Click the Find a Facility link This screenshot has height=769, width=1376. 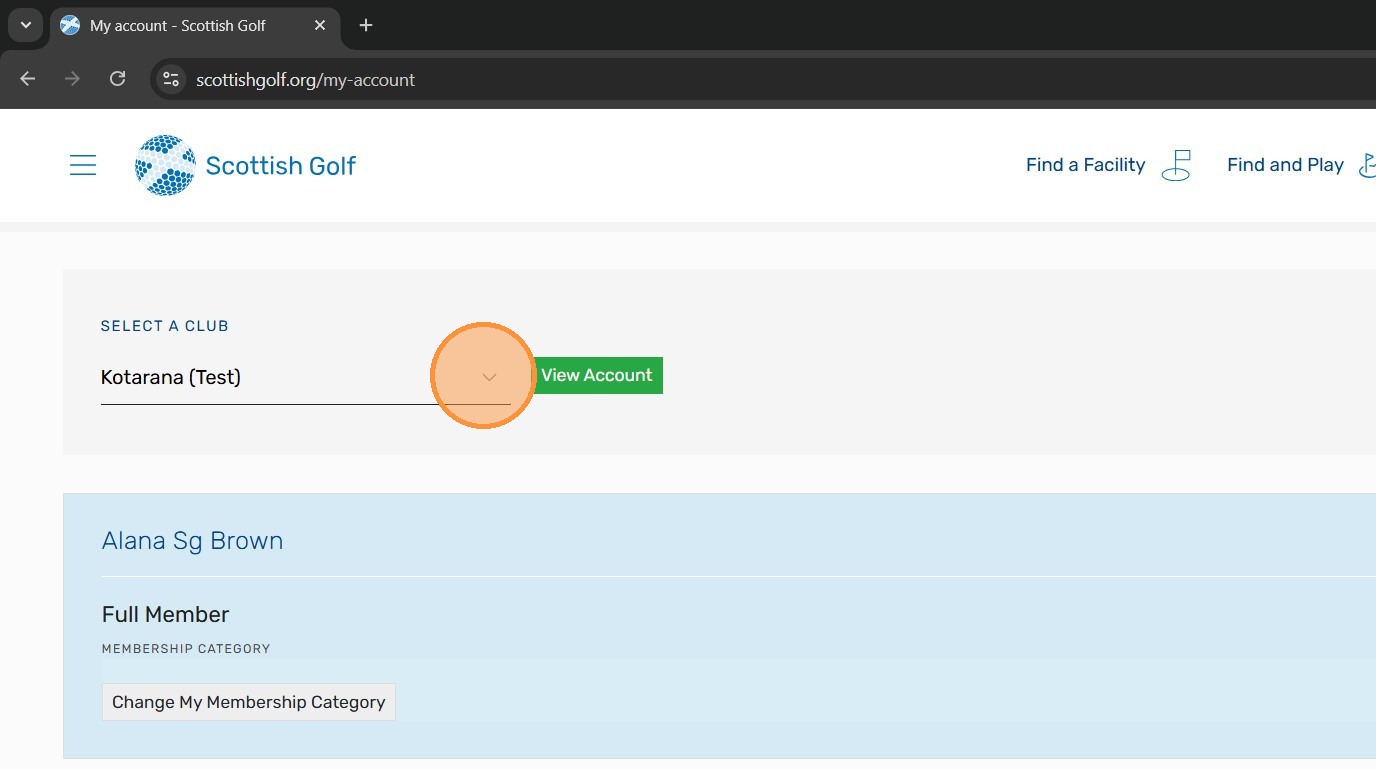click(1085, 165)
